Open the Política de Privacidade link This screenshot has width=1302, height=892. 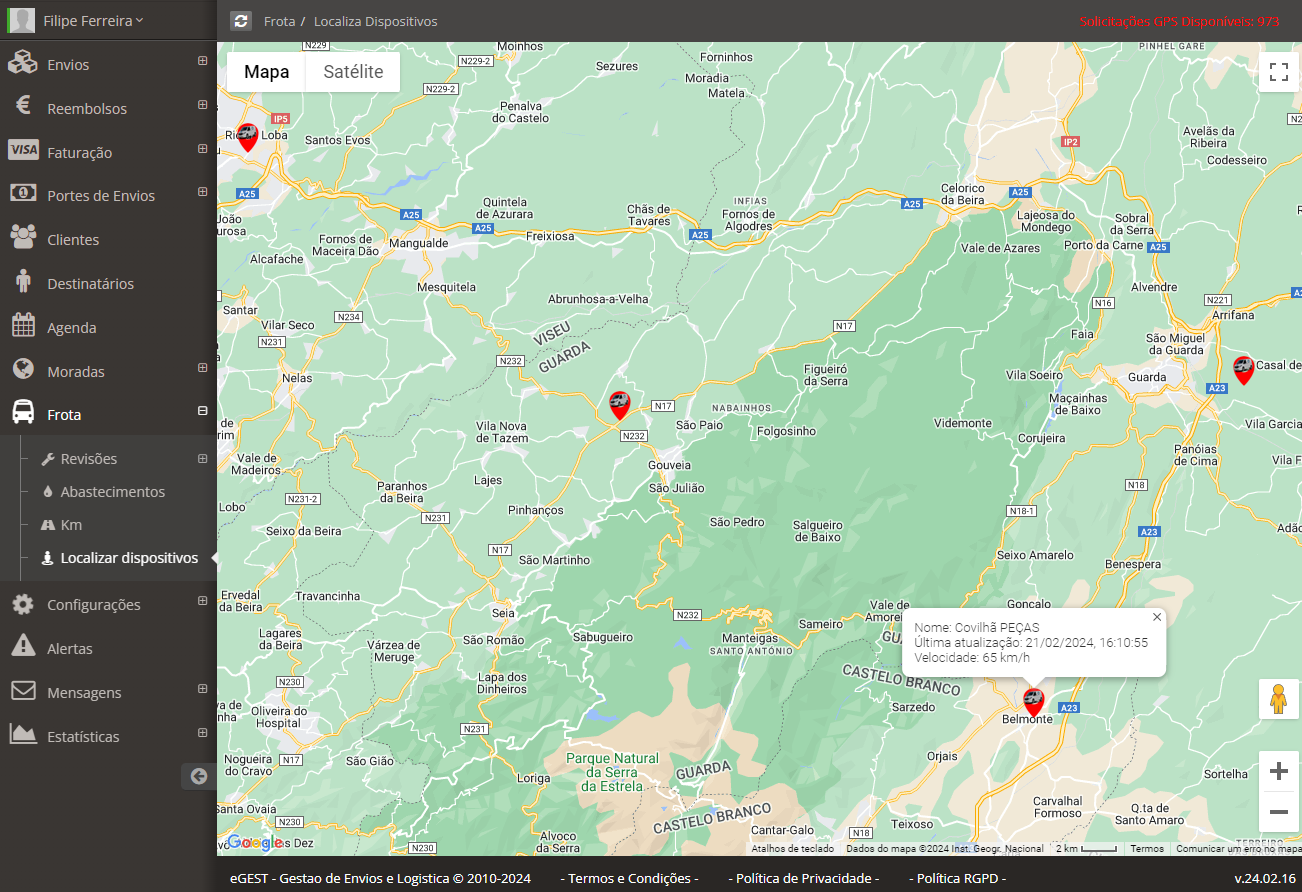[x=804, y=878]
